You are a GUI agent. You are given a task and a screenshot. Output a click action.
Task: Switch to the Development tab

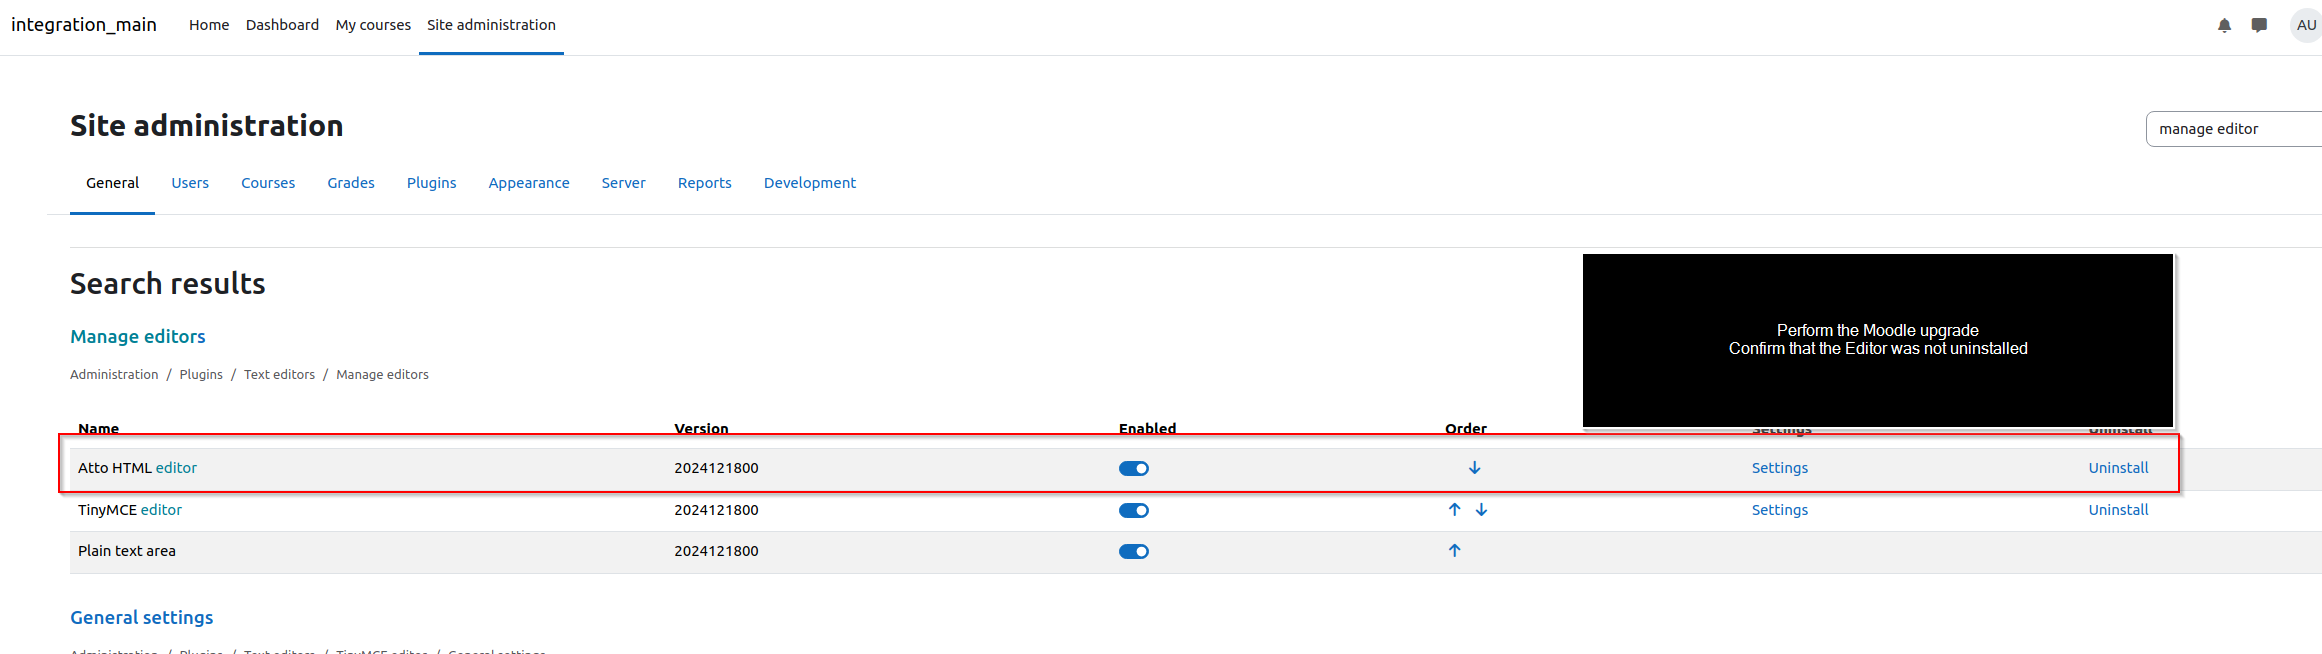(810, 183)
